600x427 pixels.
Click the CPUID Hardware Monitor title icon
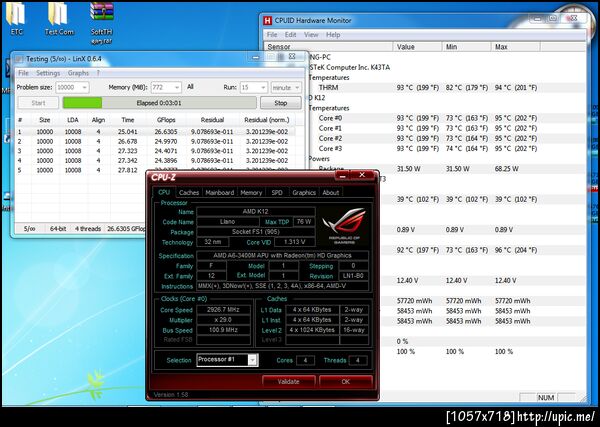pyautogui.click(x=268, y=21)
